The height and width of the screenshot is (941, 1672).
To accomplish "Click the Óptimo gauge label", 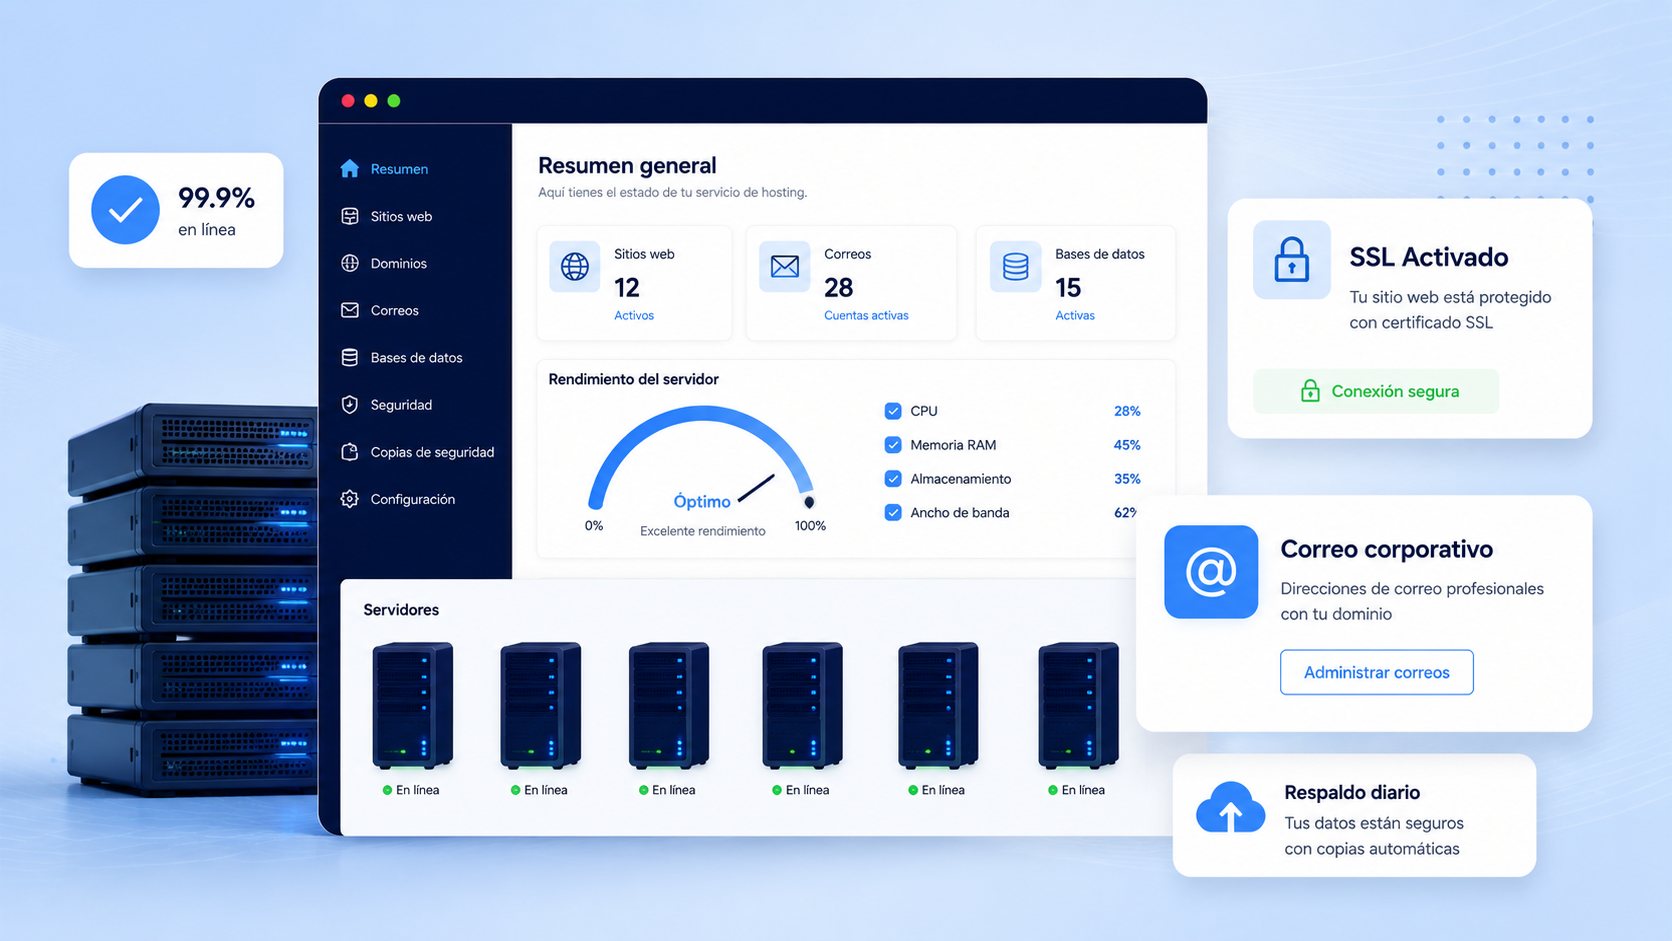I will (702, 501).
